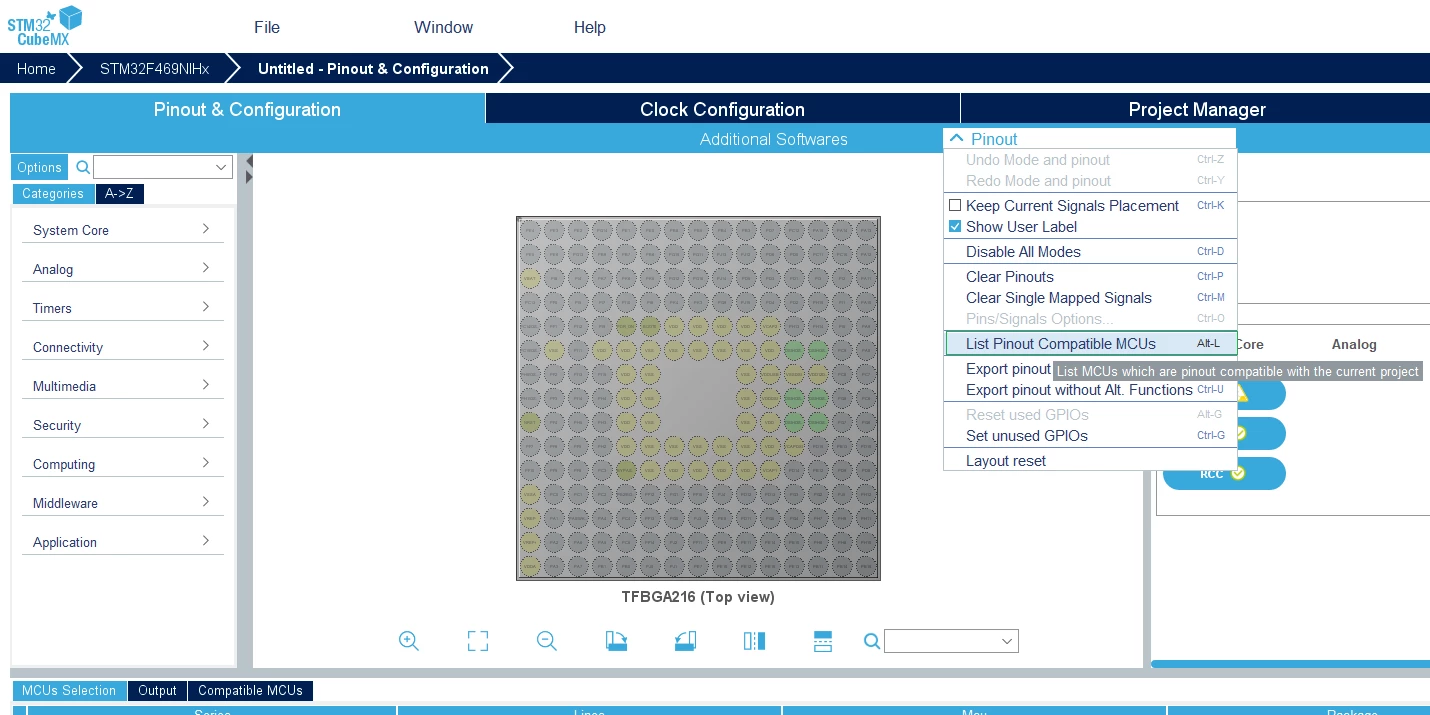1430x715 pixels.
Task: Select Clear Pinouts menu entry
Action: coord(1091,276)
